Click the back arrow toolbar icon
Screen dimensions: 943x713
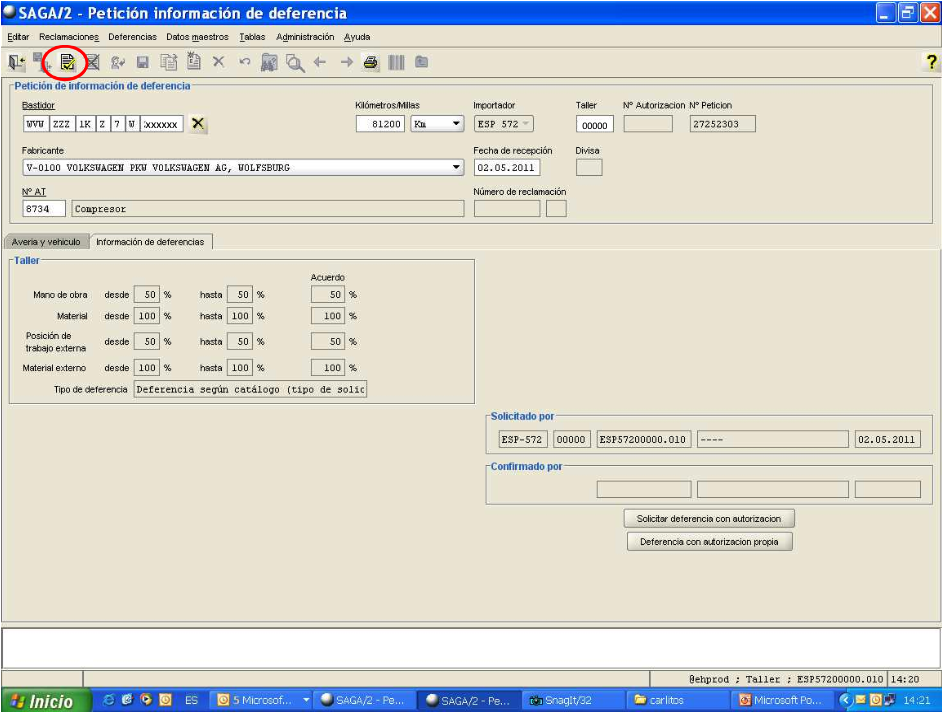click(x=320, y=62)
